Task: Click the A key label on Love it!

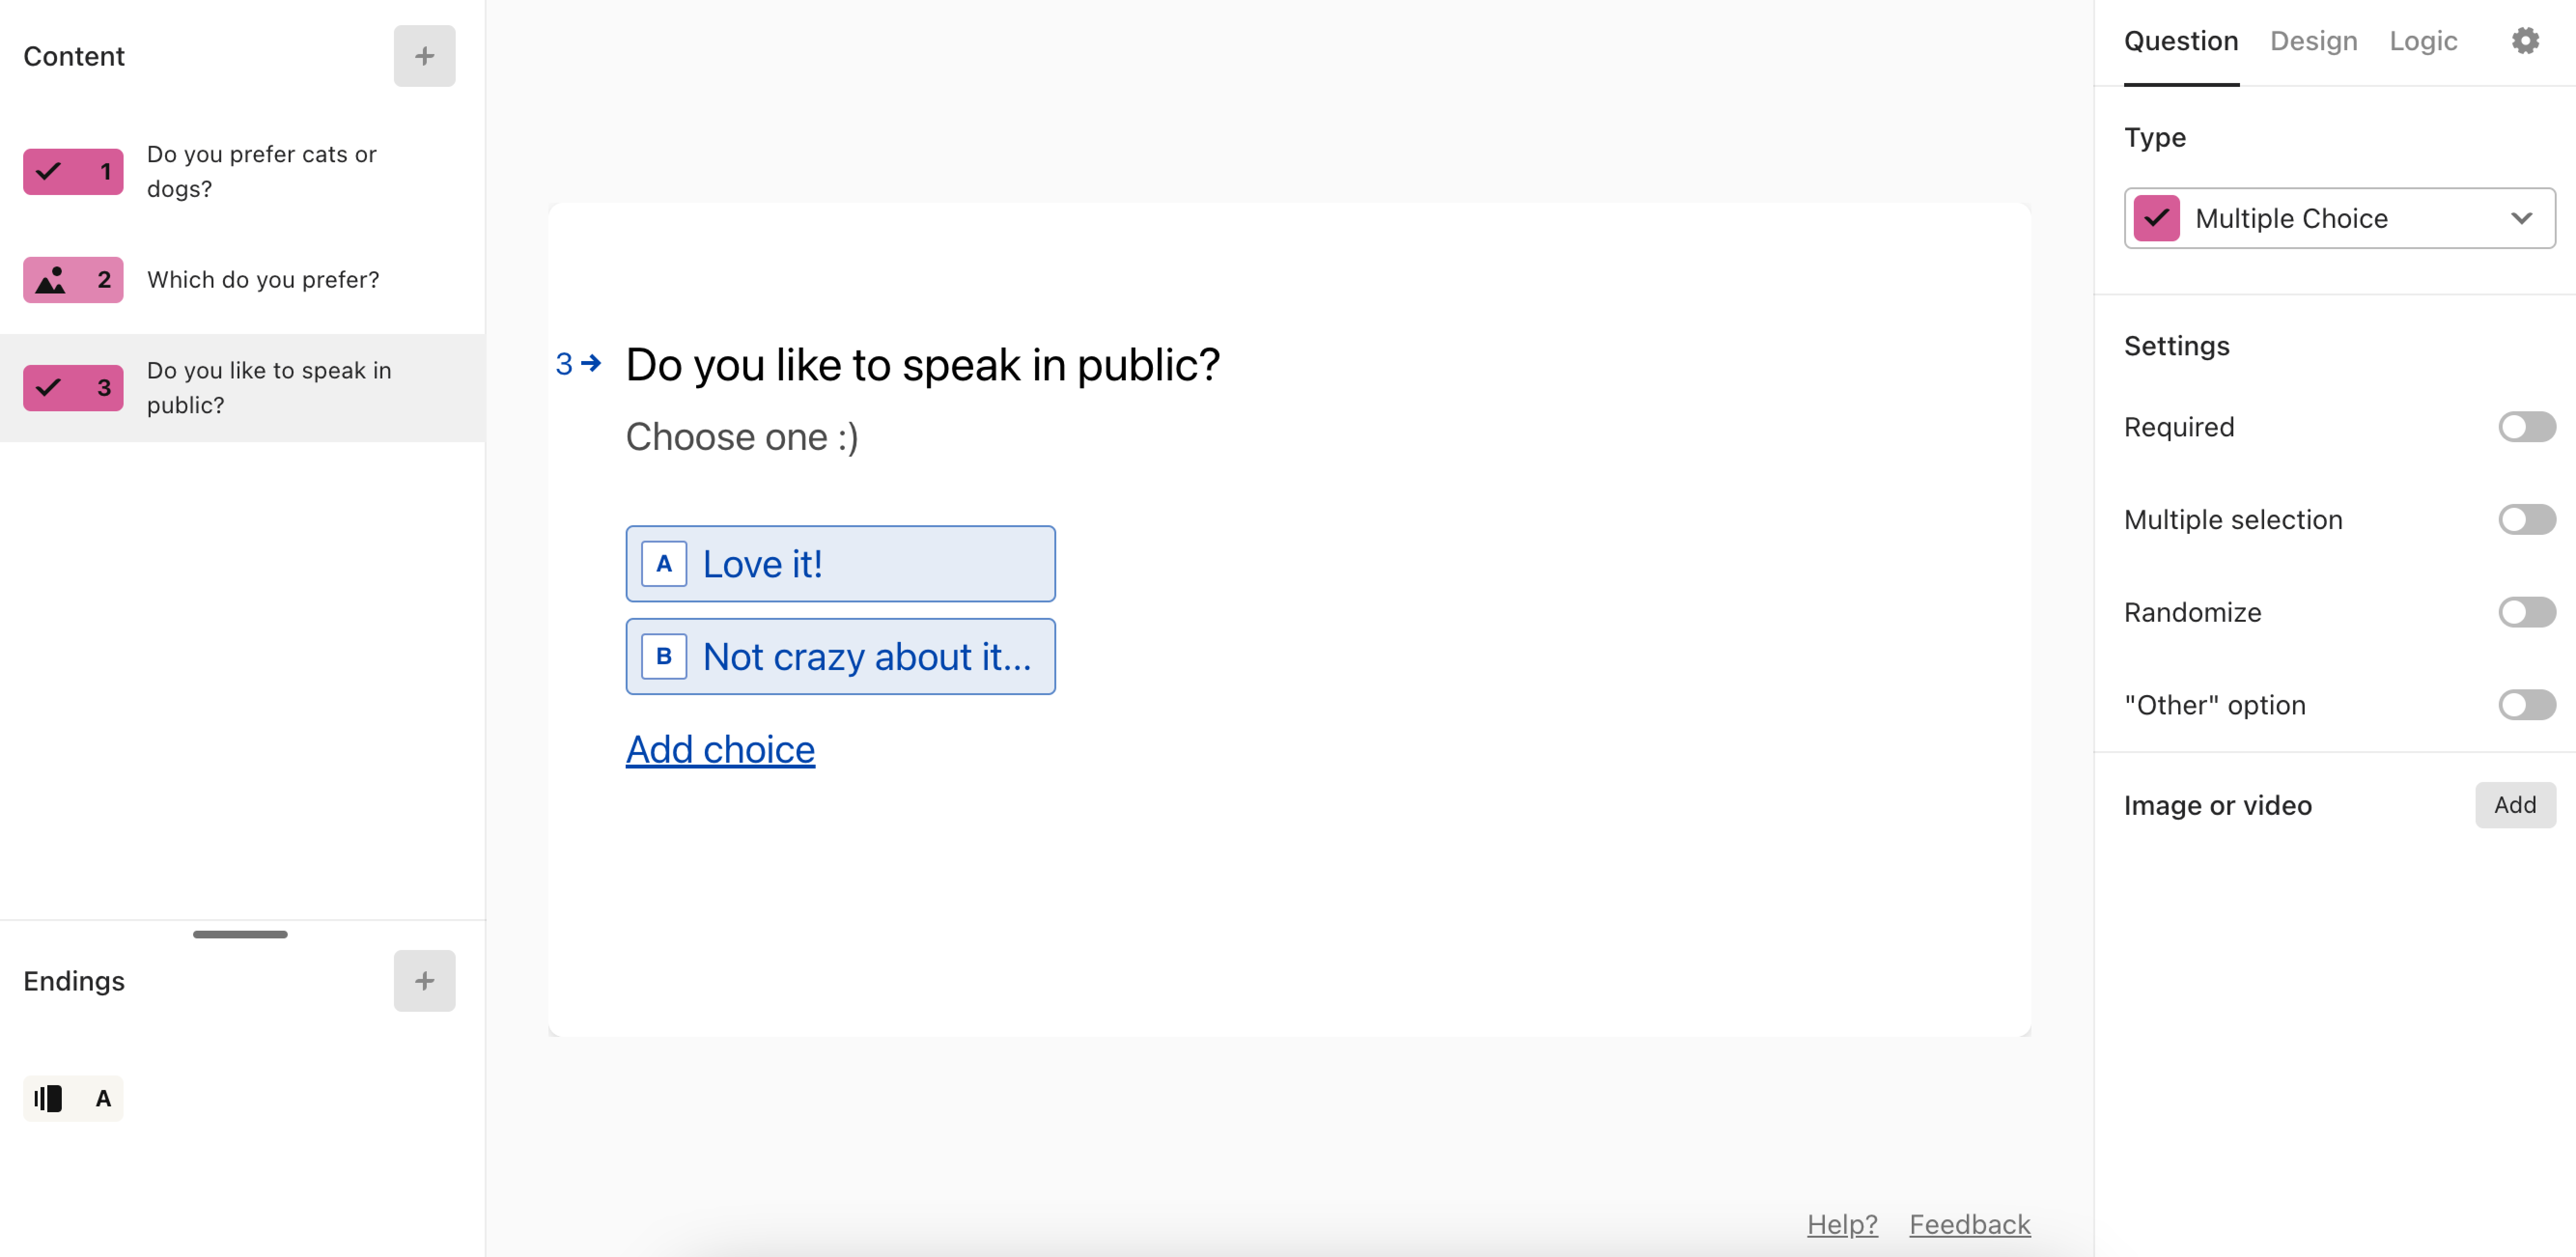Action: [x=664, y=564]
